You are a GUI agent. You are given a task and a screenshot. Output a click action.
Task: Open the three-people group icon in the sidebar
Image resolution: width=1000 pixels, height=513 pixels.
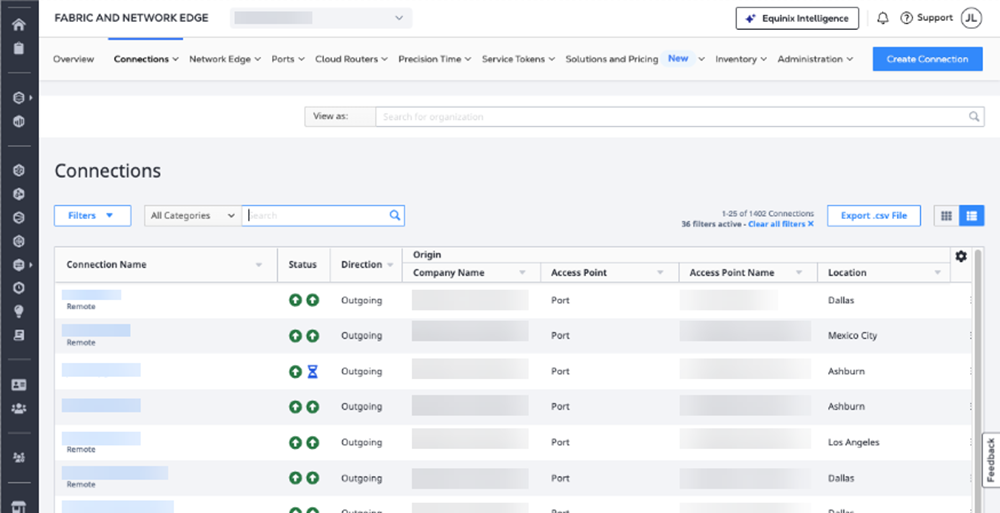click(x=19, y=408)
